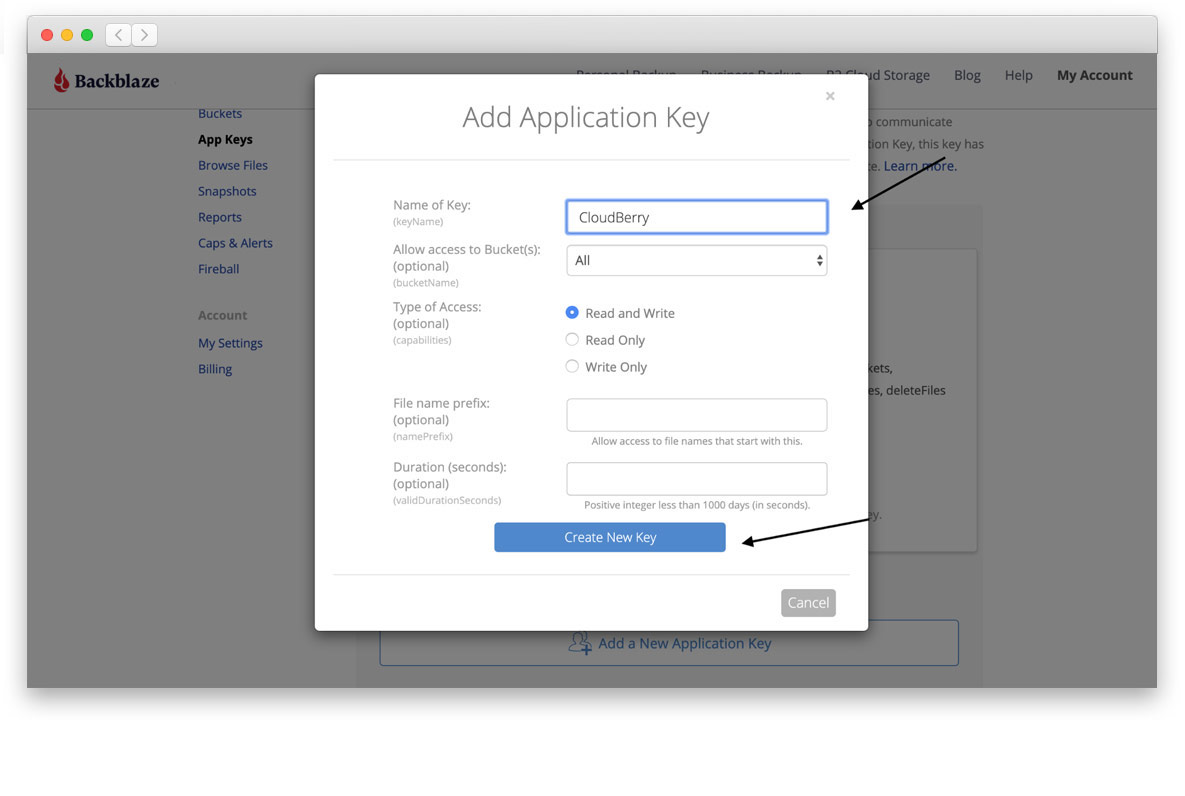This screenshot has height=796, width=1185.
Task: Click the Duration (seconds) input box
Action: [697, 478]
